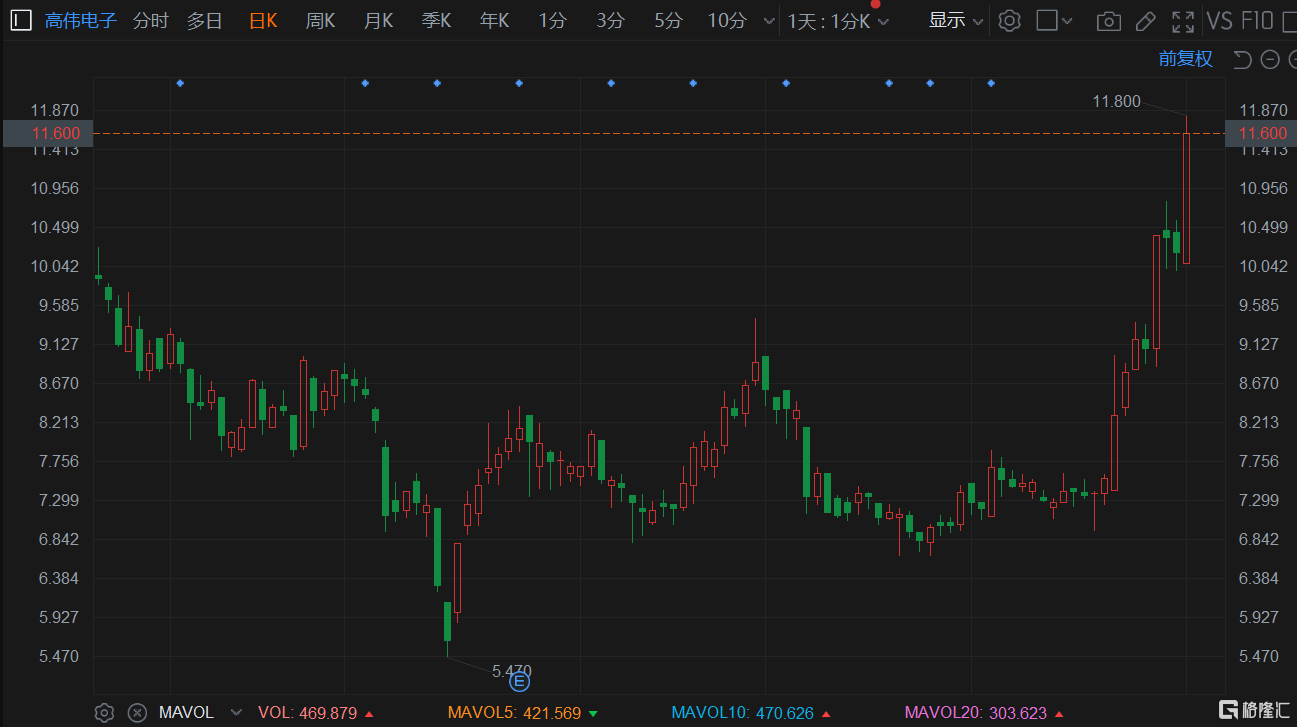Click the E earnings event marker
Screen dimensions: 1297x727
[520, 682]
